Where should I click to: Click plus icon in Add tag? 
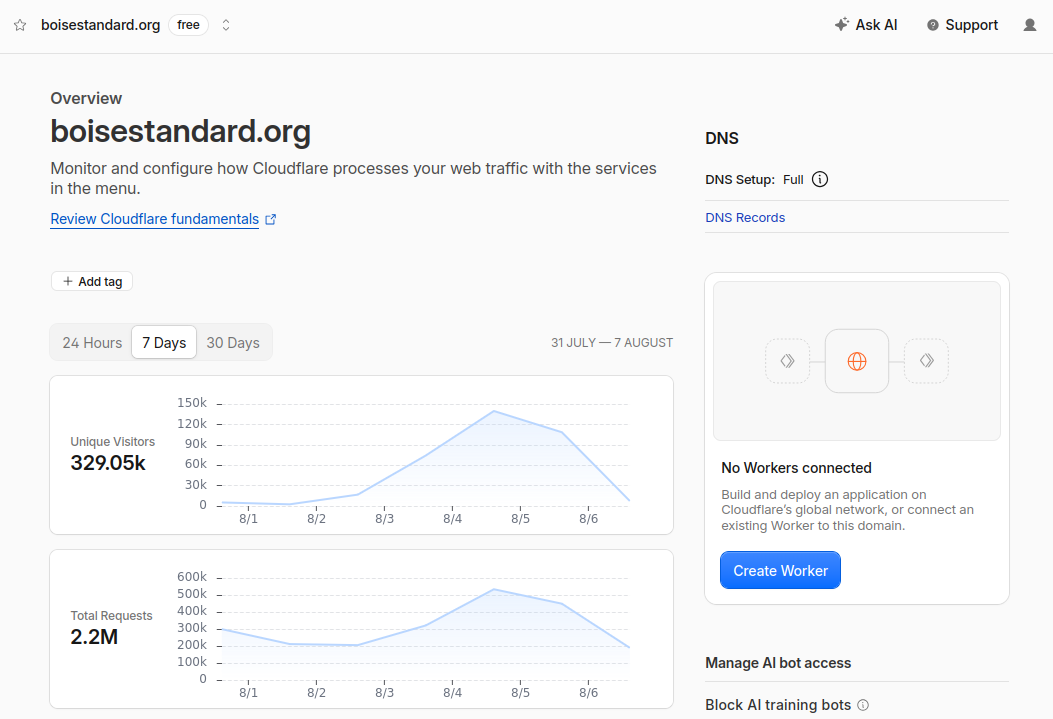tap(68, 281)
